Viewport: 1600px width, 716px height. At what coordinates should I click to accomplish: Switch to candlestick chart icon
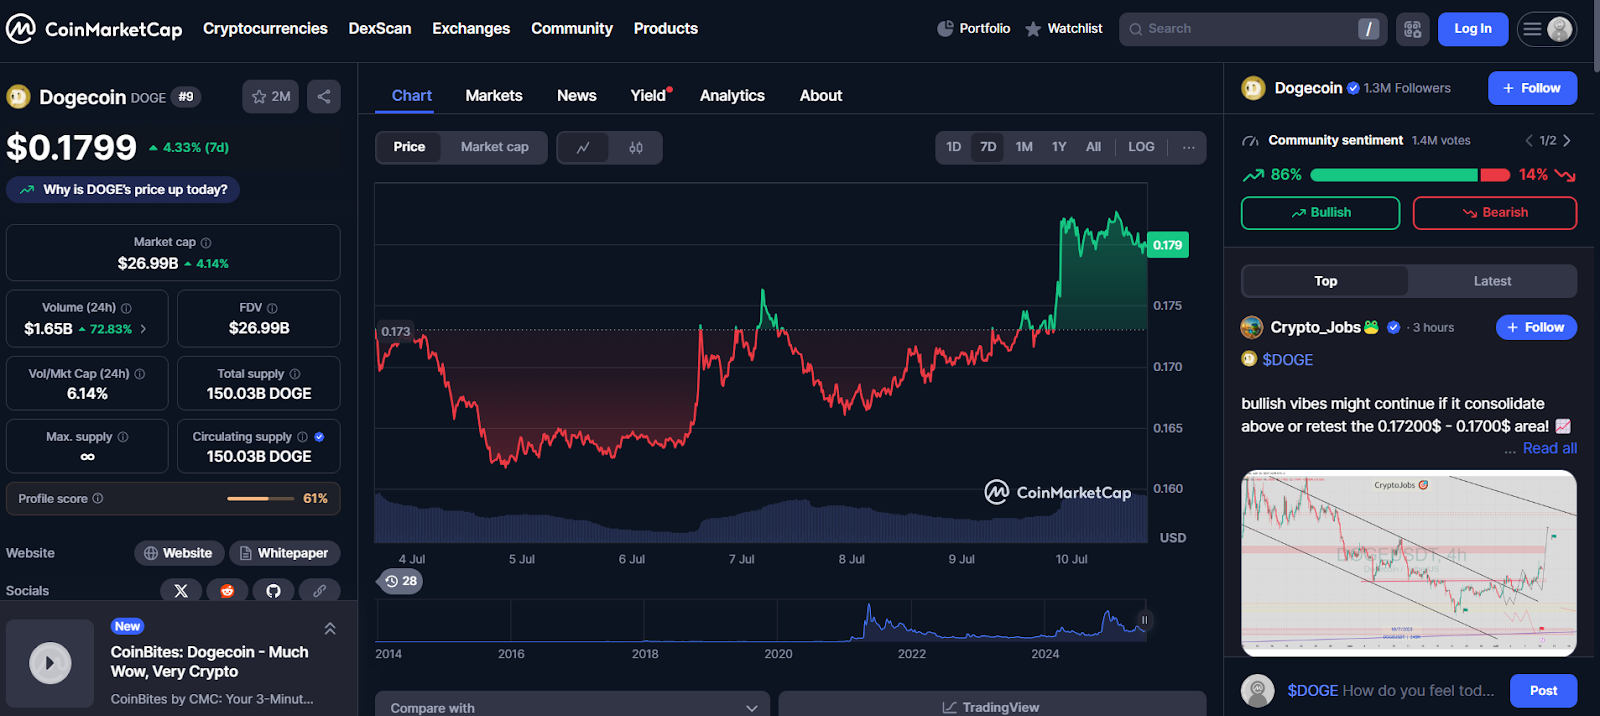coord(636,147)
